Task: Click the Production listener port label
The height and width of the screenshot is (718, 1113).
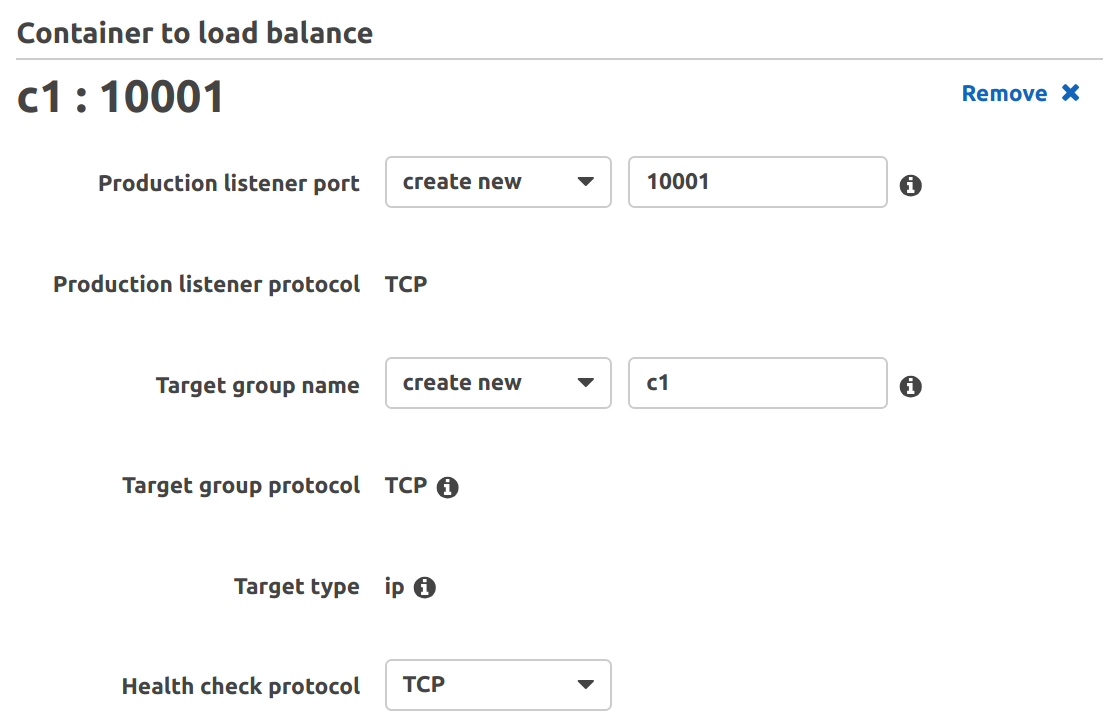Action: tap(229, 183)
